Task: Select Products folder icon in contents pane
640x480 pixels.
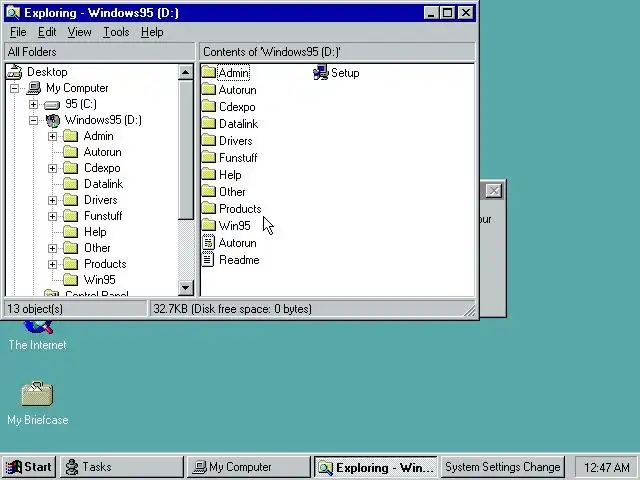Action: tap(209, 208)
